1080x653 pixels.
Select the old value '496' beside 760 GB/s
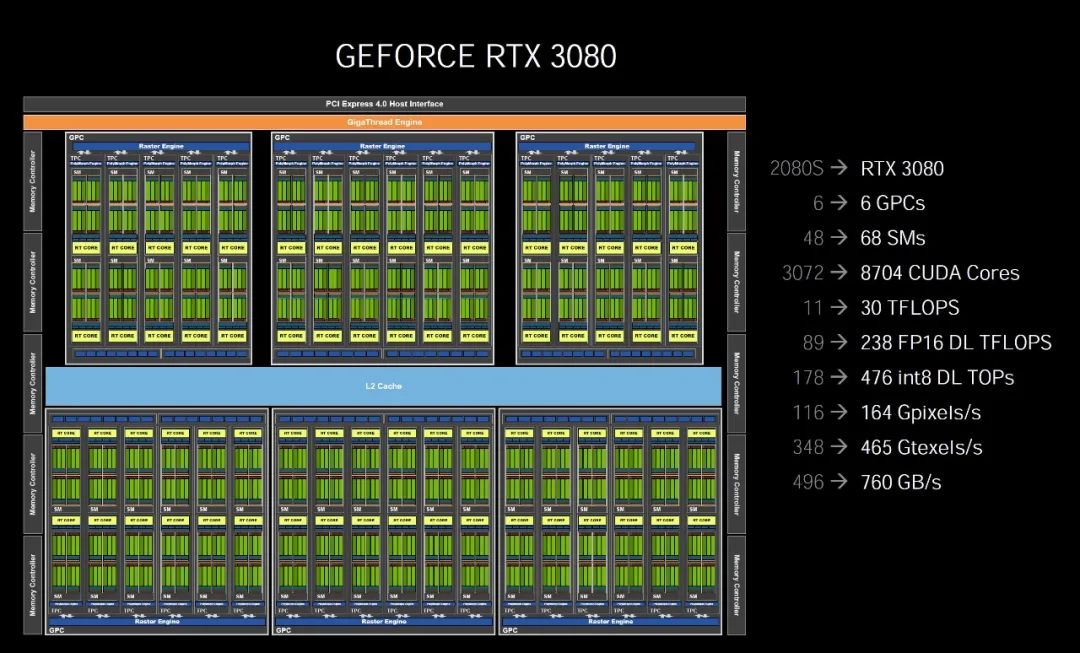point(808,482)
